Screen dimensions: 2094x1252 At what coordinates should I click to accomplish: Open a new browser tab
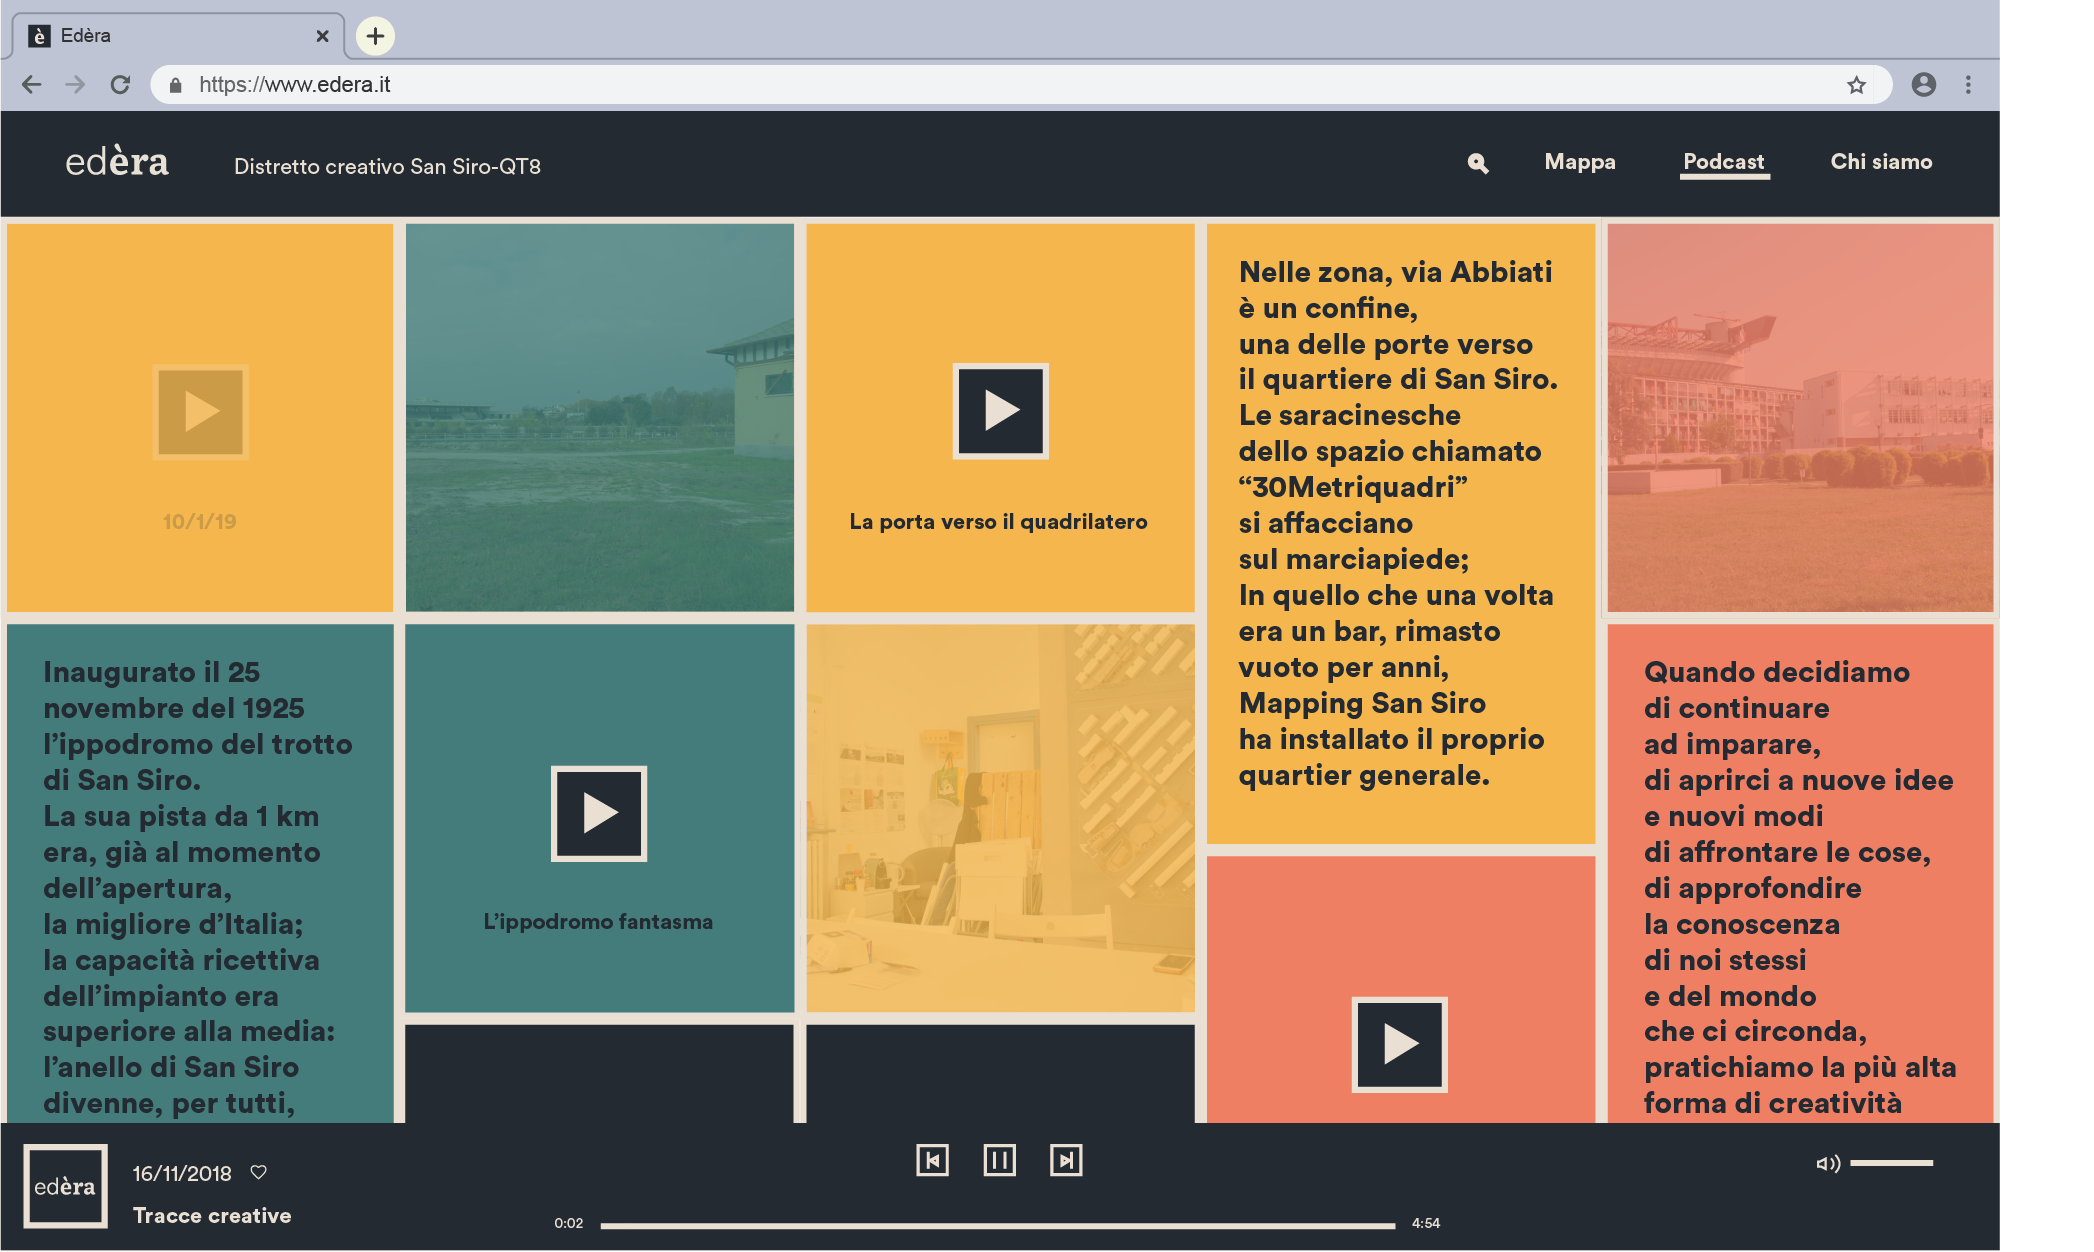click(375, 36)
